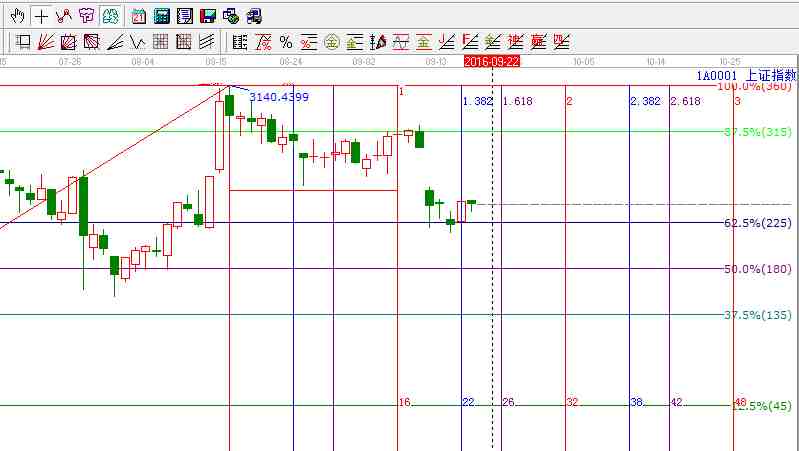Click the 1.382 time ratio label
The width and height of the screenshot is (799, 451).
click(477, 101)
